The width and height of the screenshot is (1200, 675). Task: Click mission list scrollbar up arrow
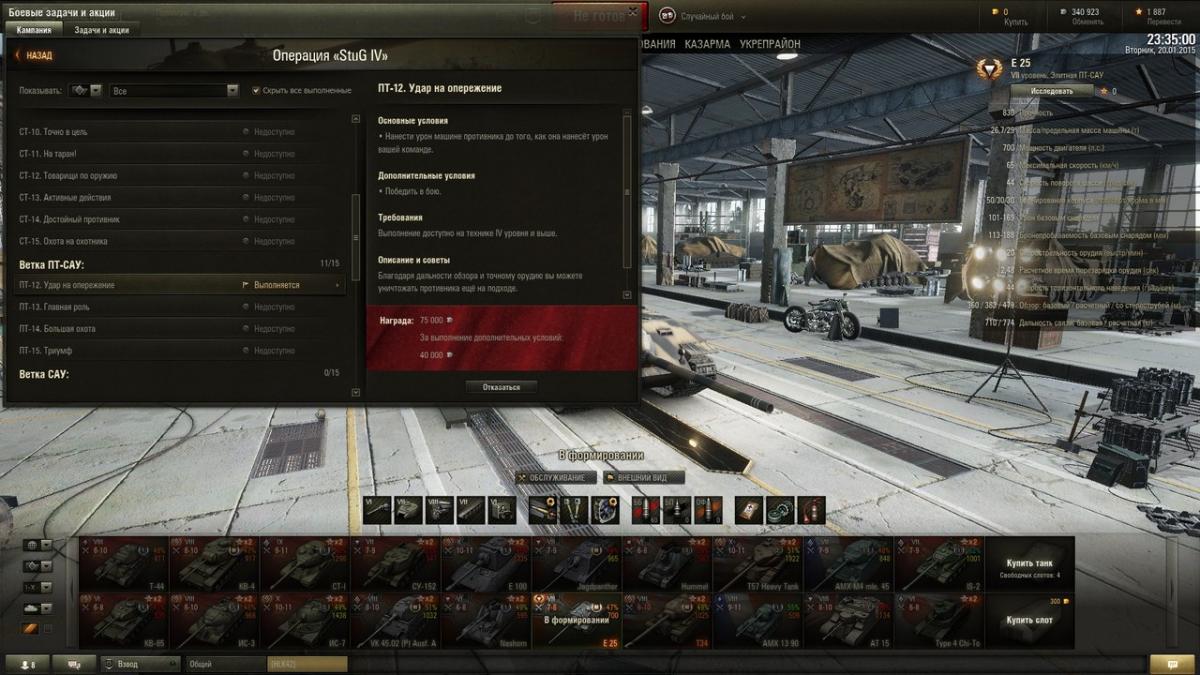[356, 119]
